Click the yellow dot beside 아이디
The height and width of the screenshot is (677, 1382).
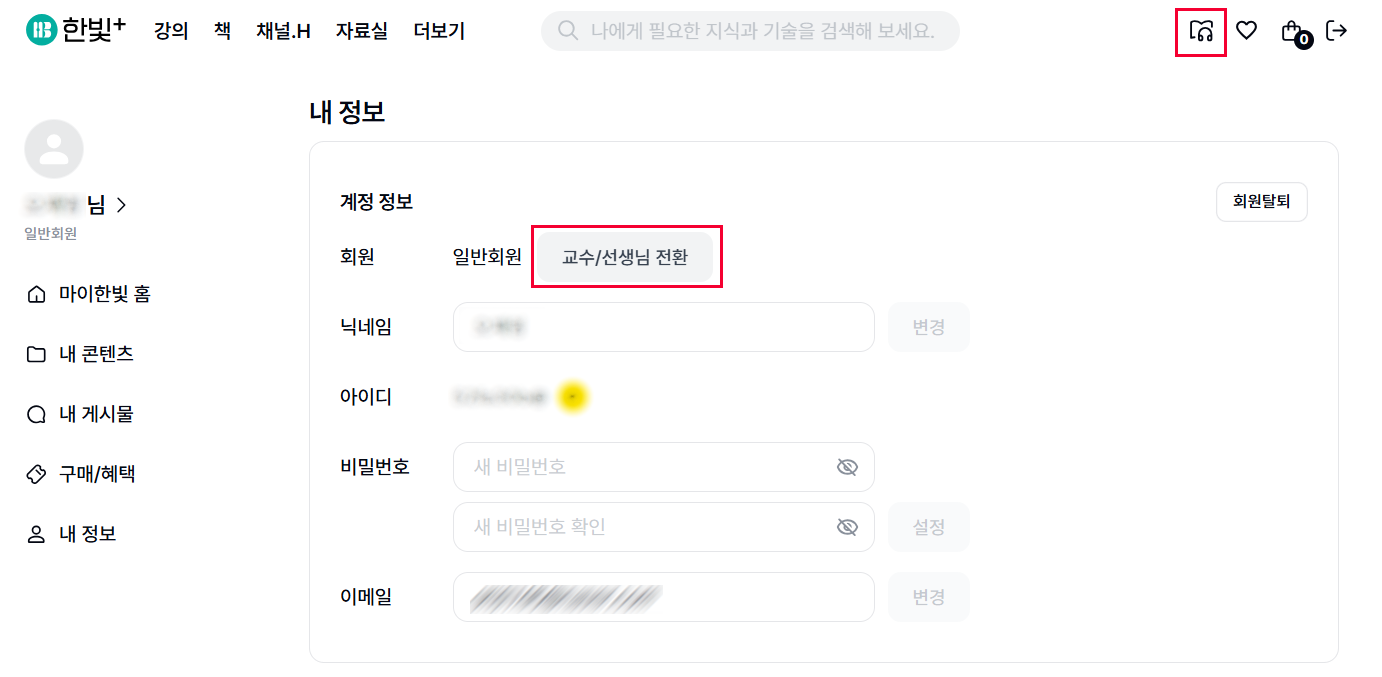(572, 397)
